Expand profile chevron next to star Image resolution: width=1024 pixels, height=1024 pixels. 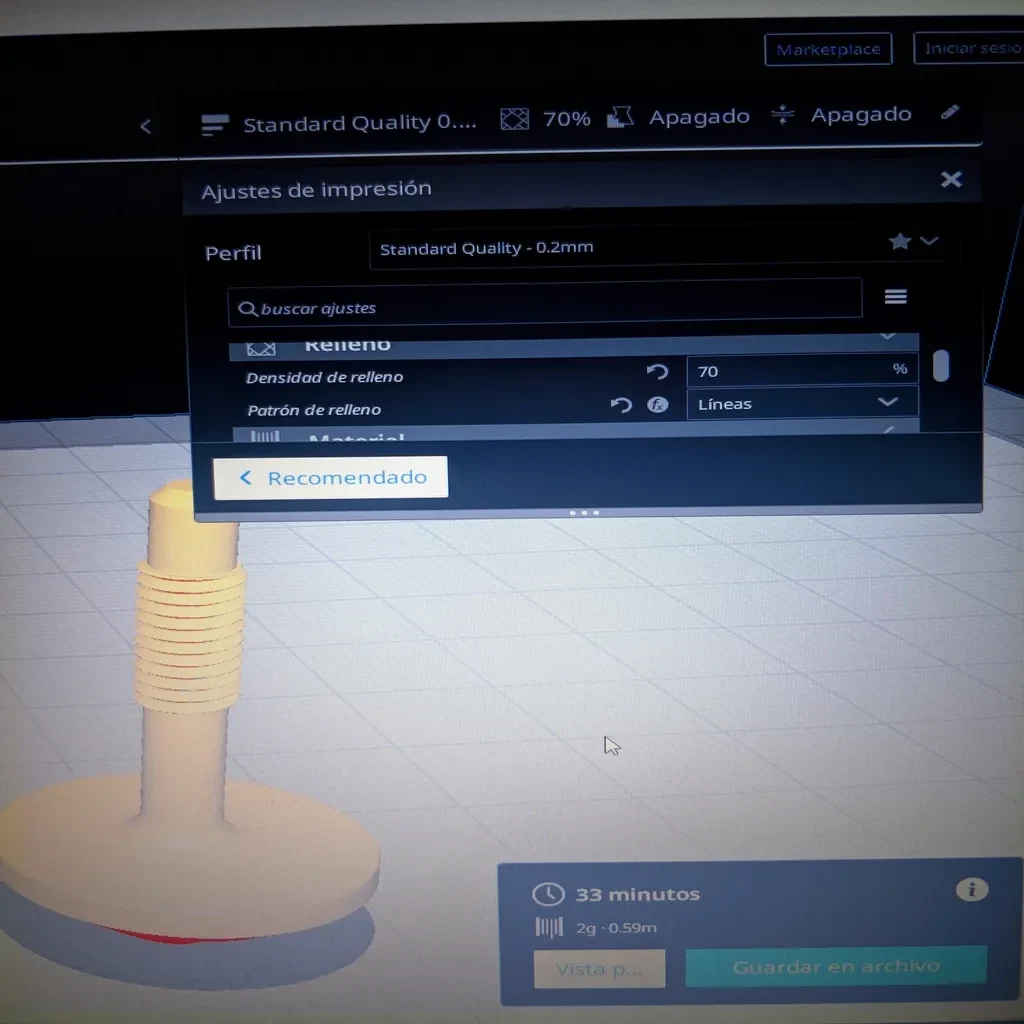pos(929,241)
